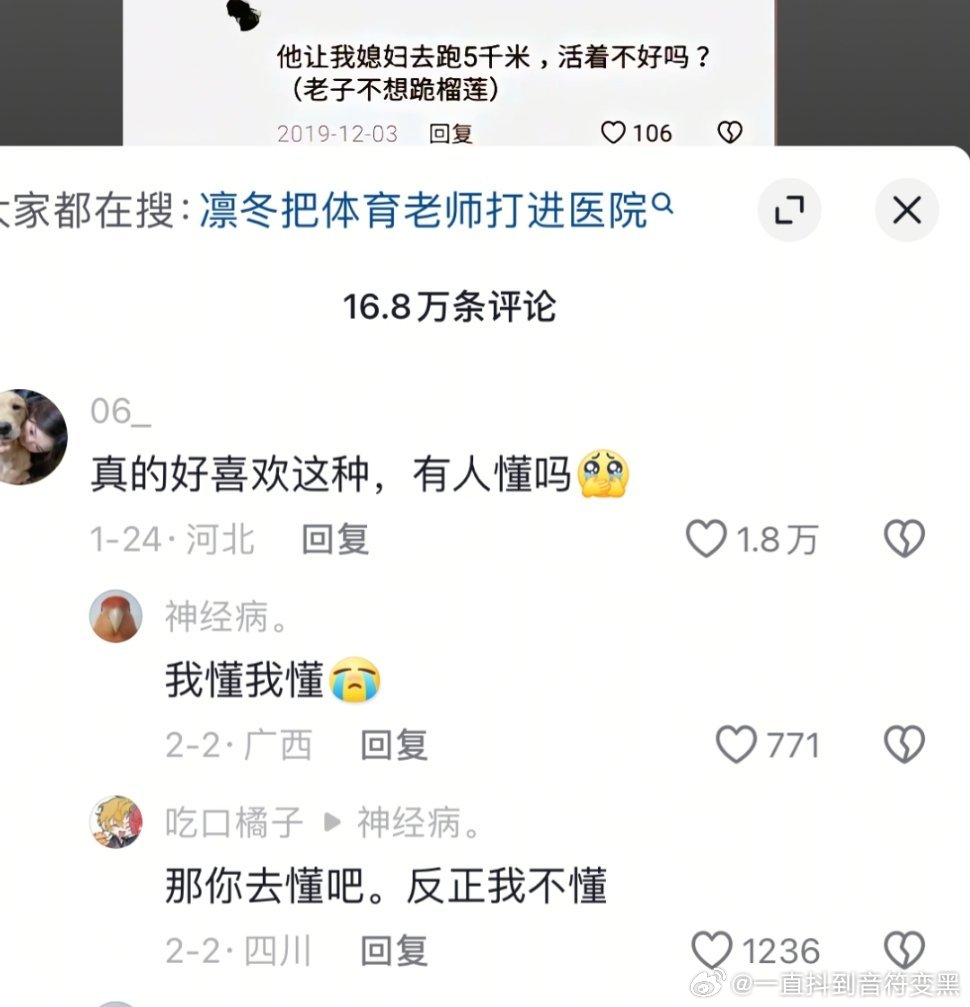Like the 2019-12-03 comment with 106 likes
970x1007 pixels.
pos(613,132)
